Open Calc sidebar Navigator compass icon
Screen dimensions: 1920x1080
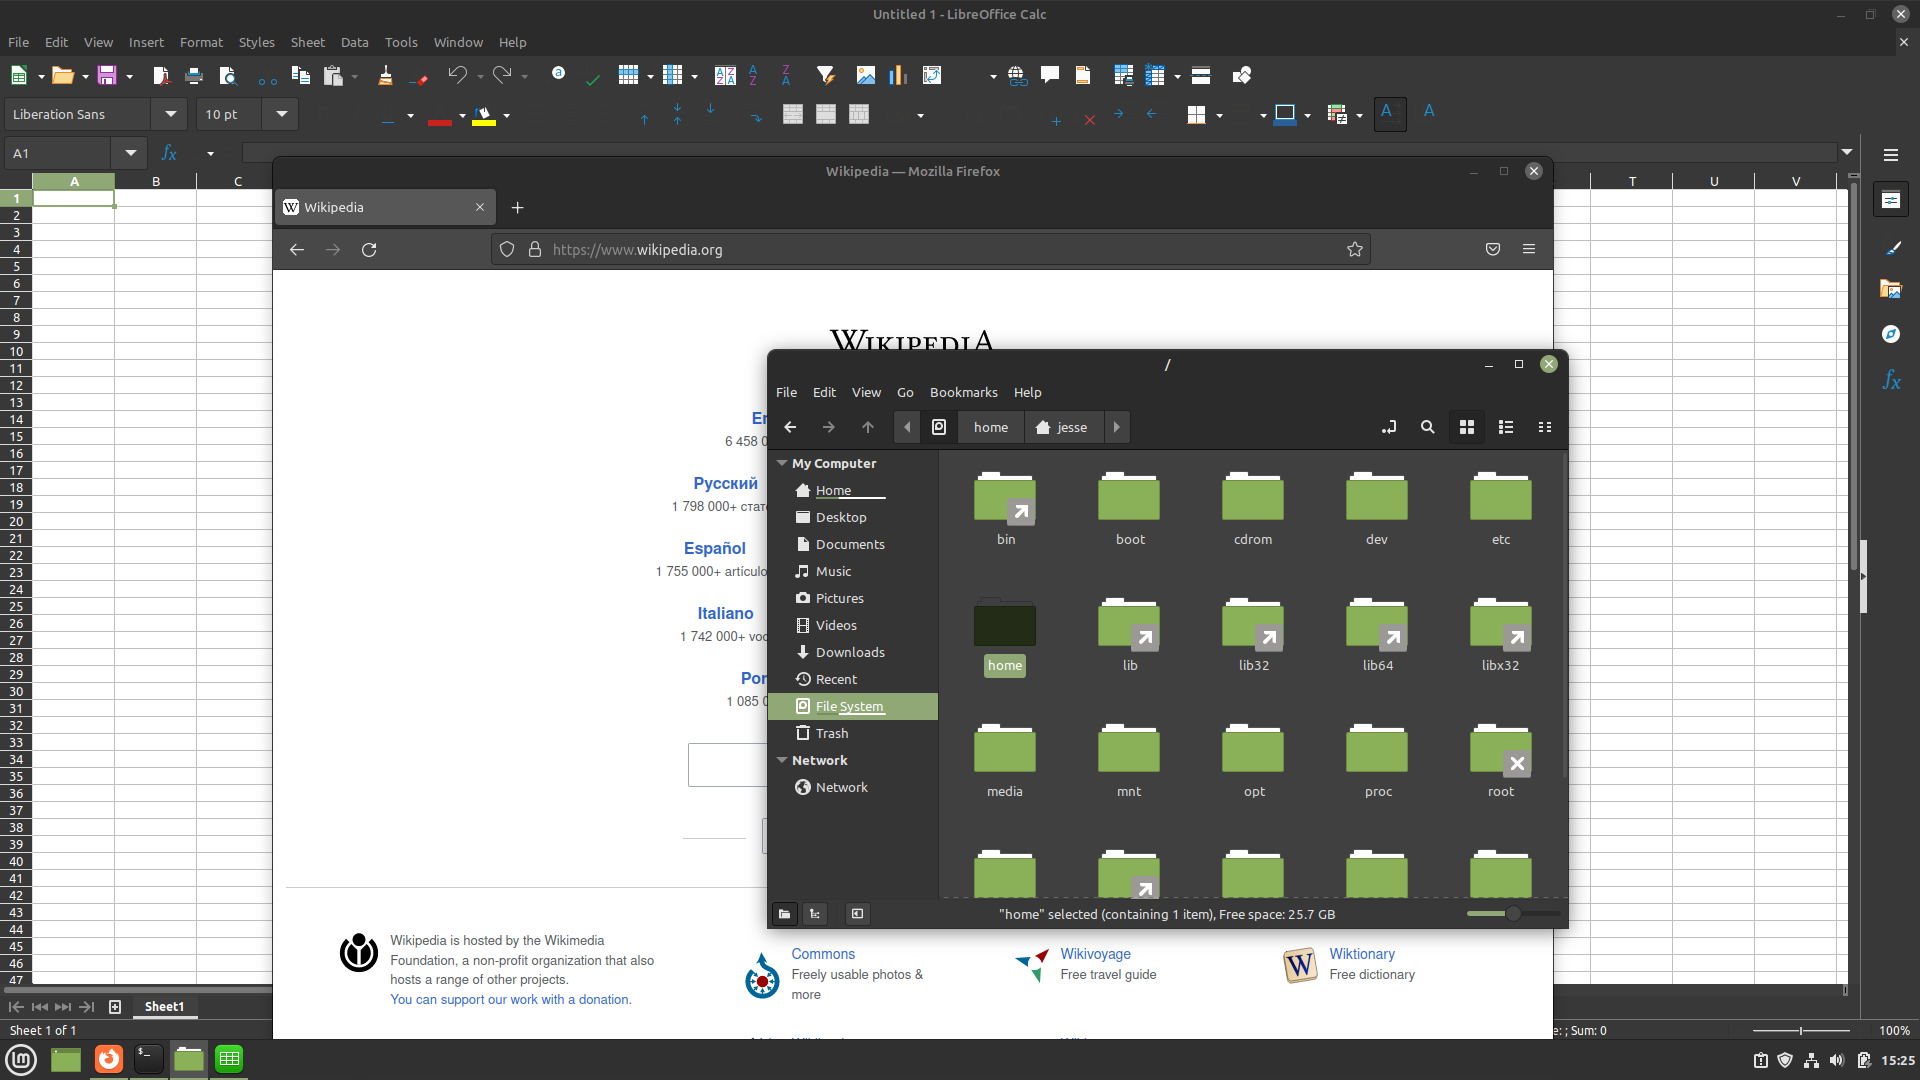click(1890, 334)
